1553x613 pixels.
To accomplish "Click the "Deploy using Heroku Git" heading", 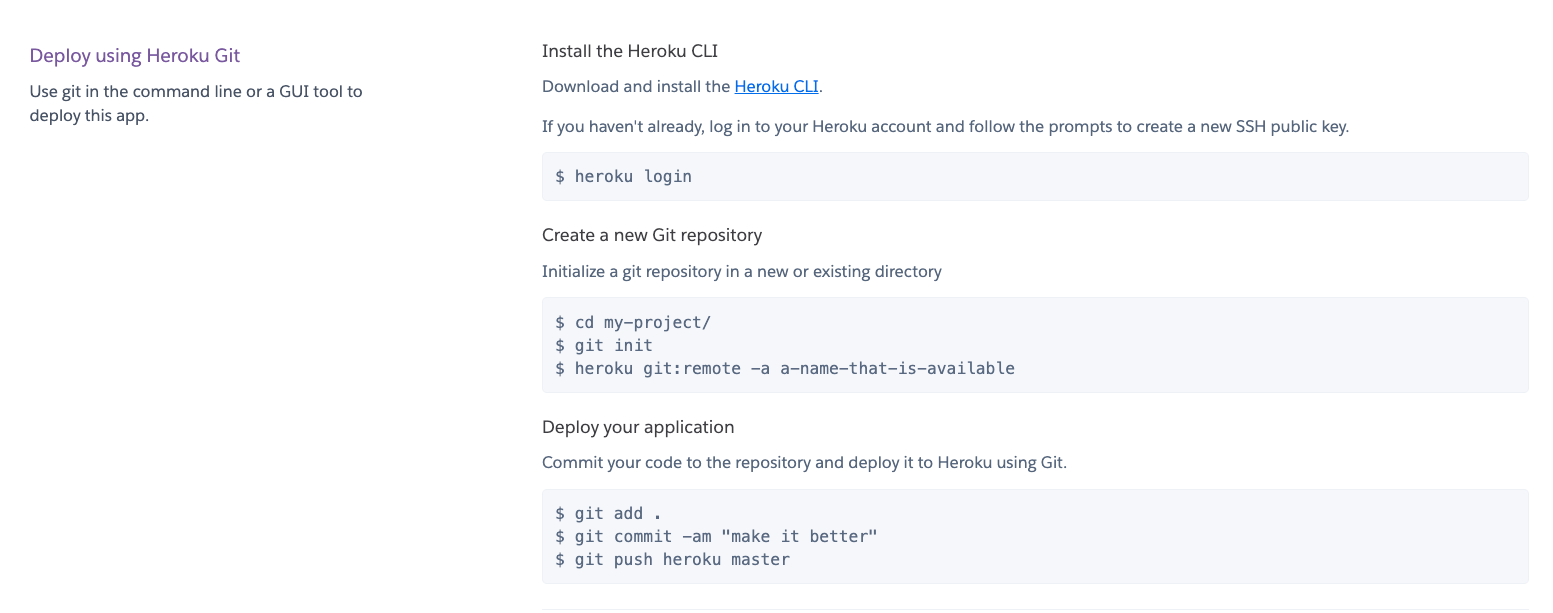I will (x=135, y=55).
